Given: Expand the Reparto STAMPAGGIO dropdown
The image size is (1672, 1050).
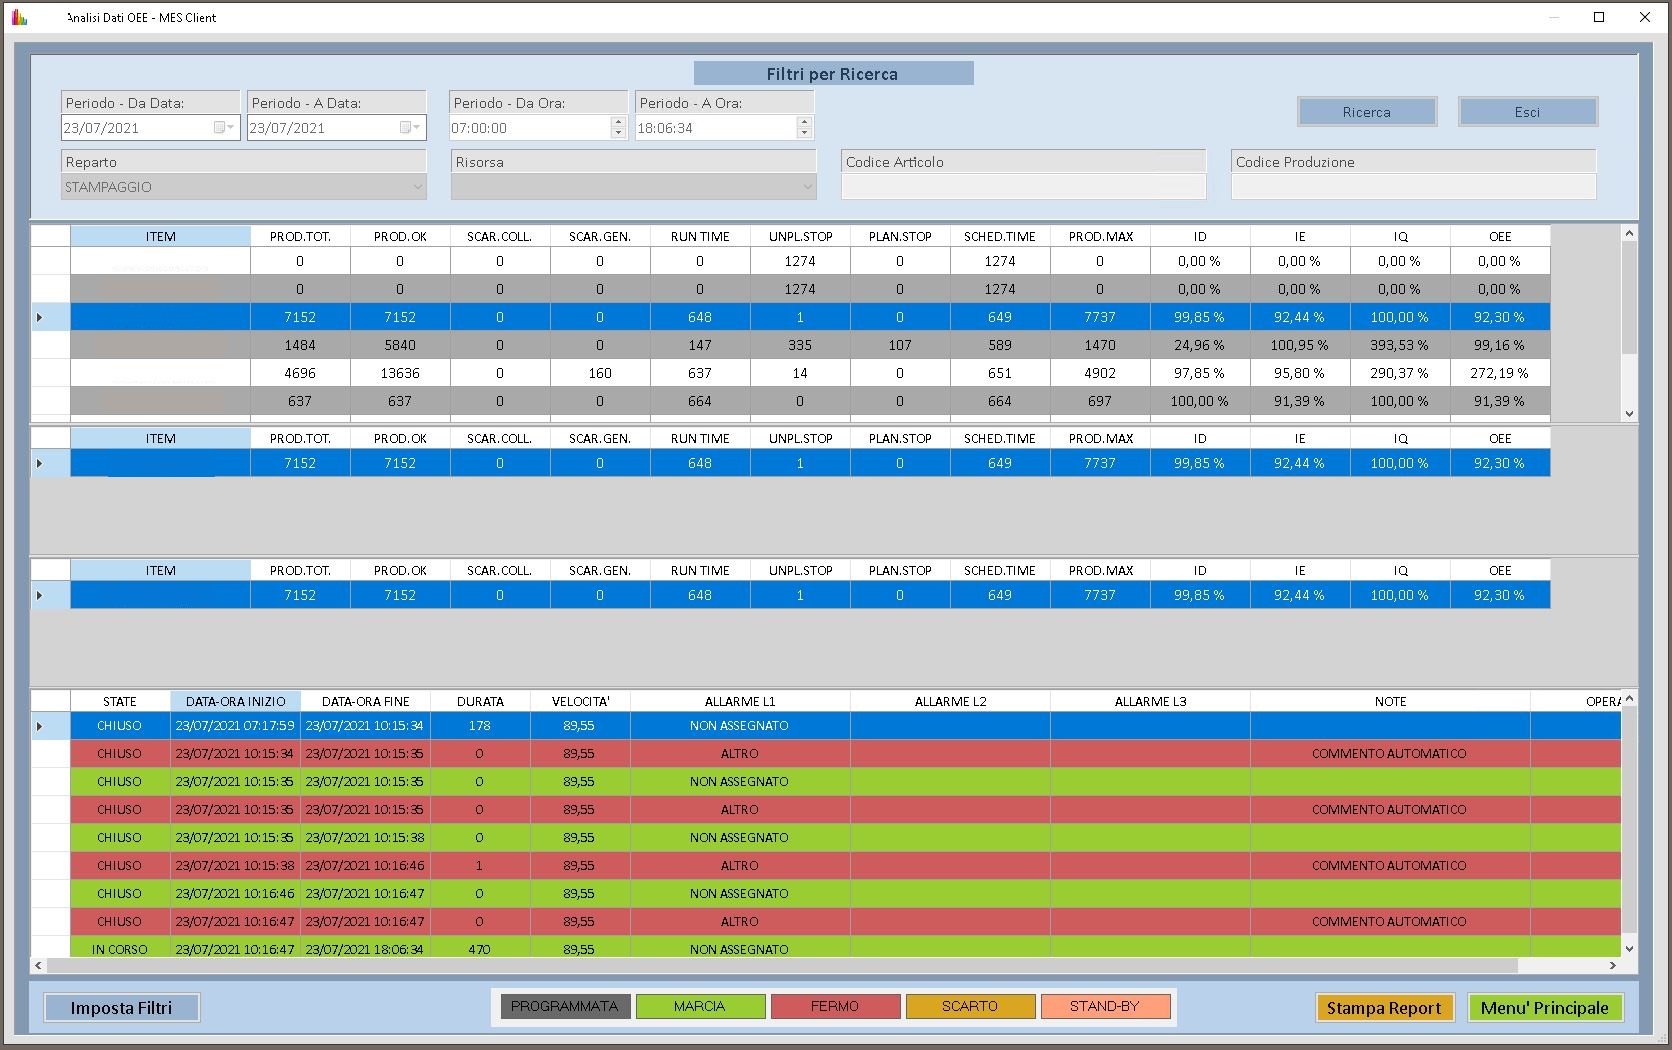Looking at the screenshot, I should [x=418, y=187].
